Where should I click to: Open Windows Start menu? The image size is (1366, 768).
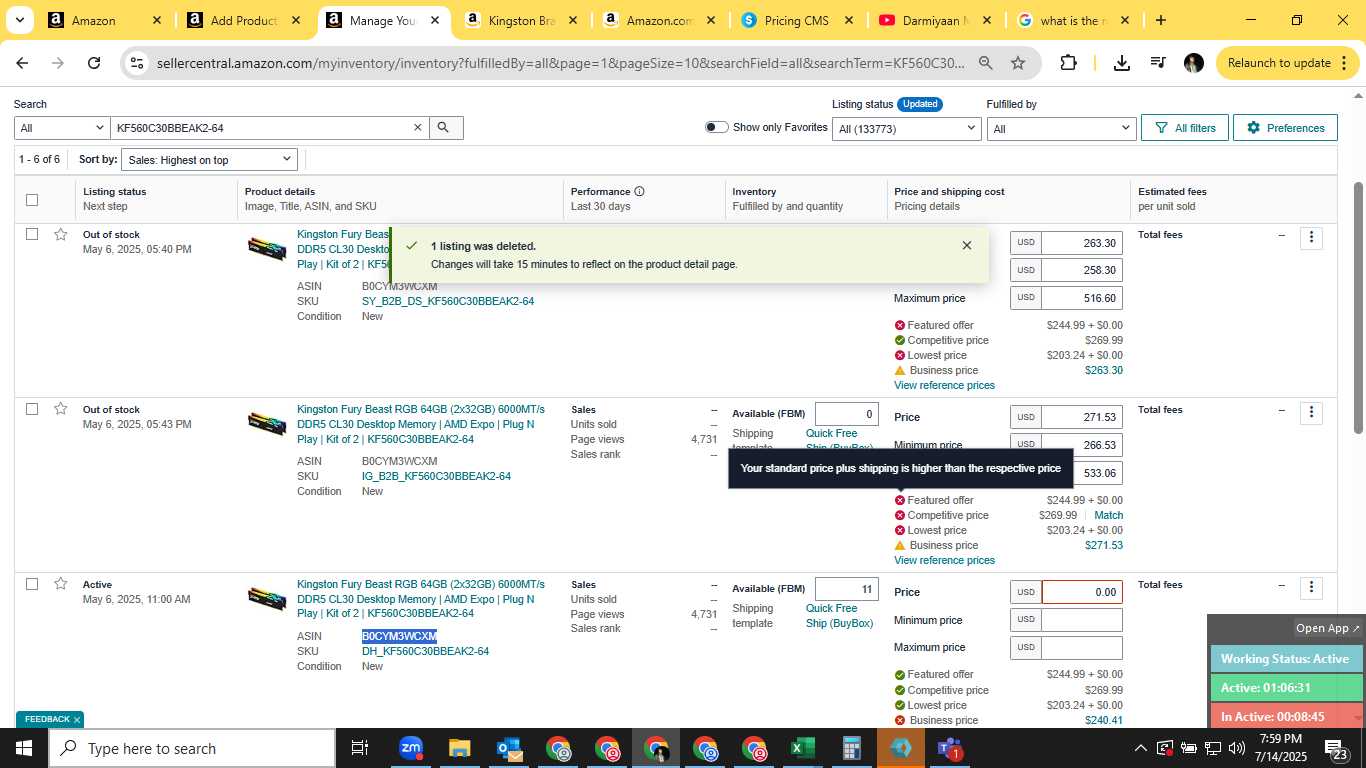coord(24,748)
